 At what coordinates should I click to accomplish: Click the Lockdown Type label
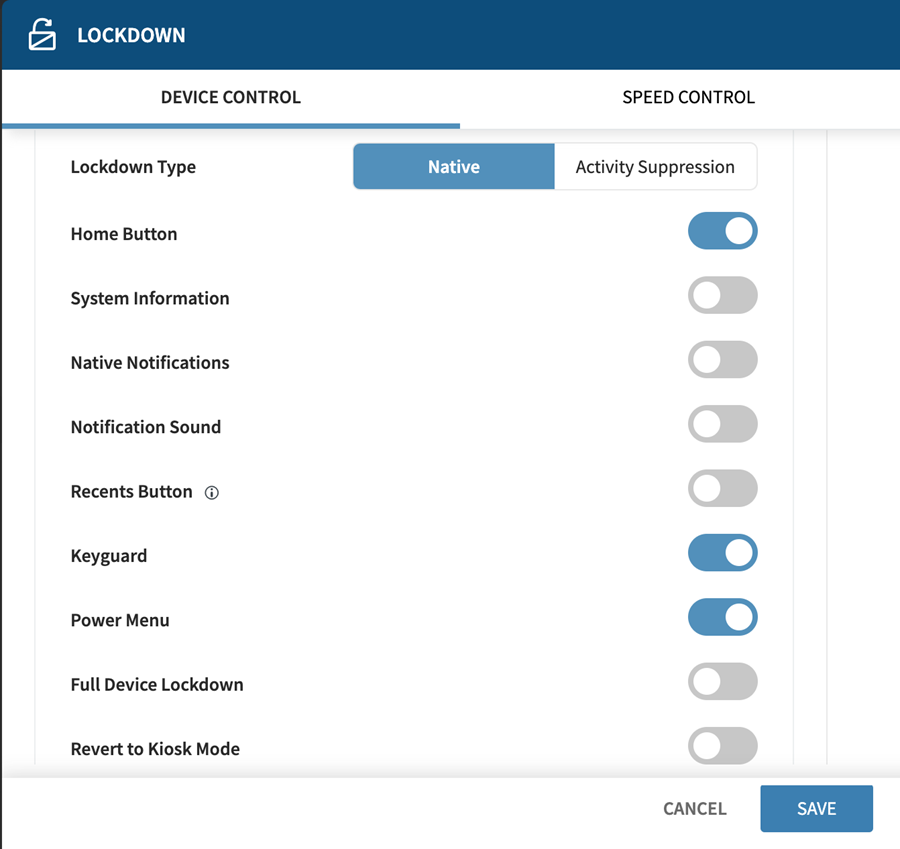click(x=133, y=167)
